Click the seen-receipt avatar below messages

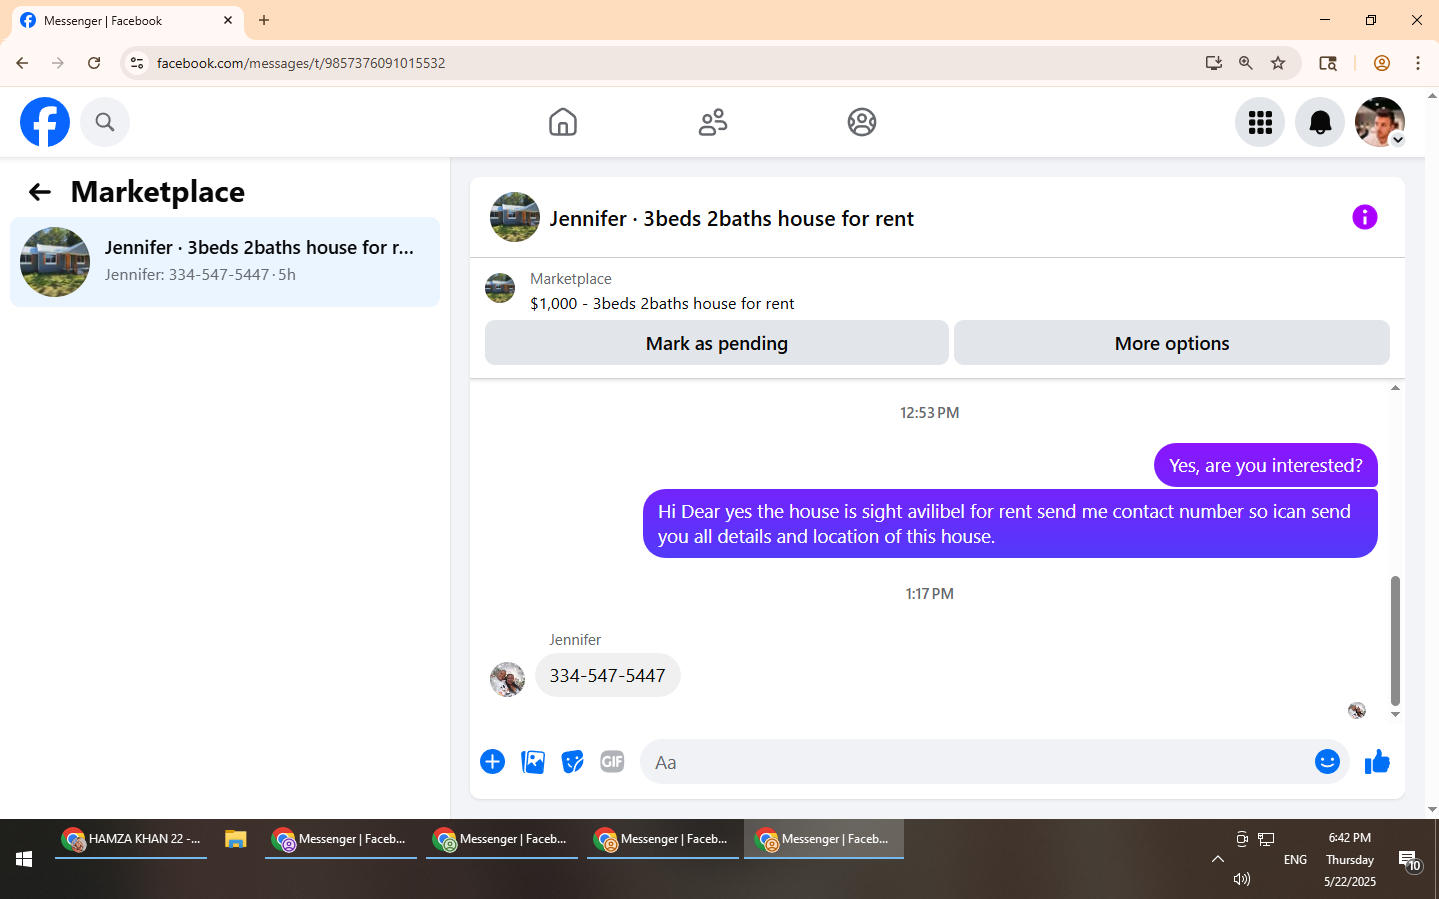coord(1357,710)
